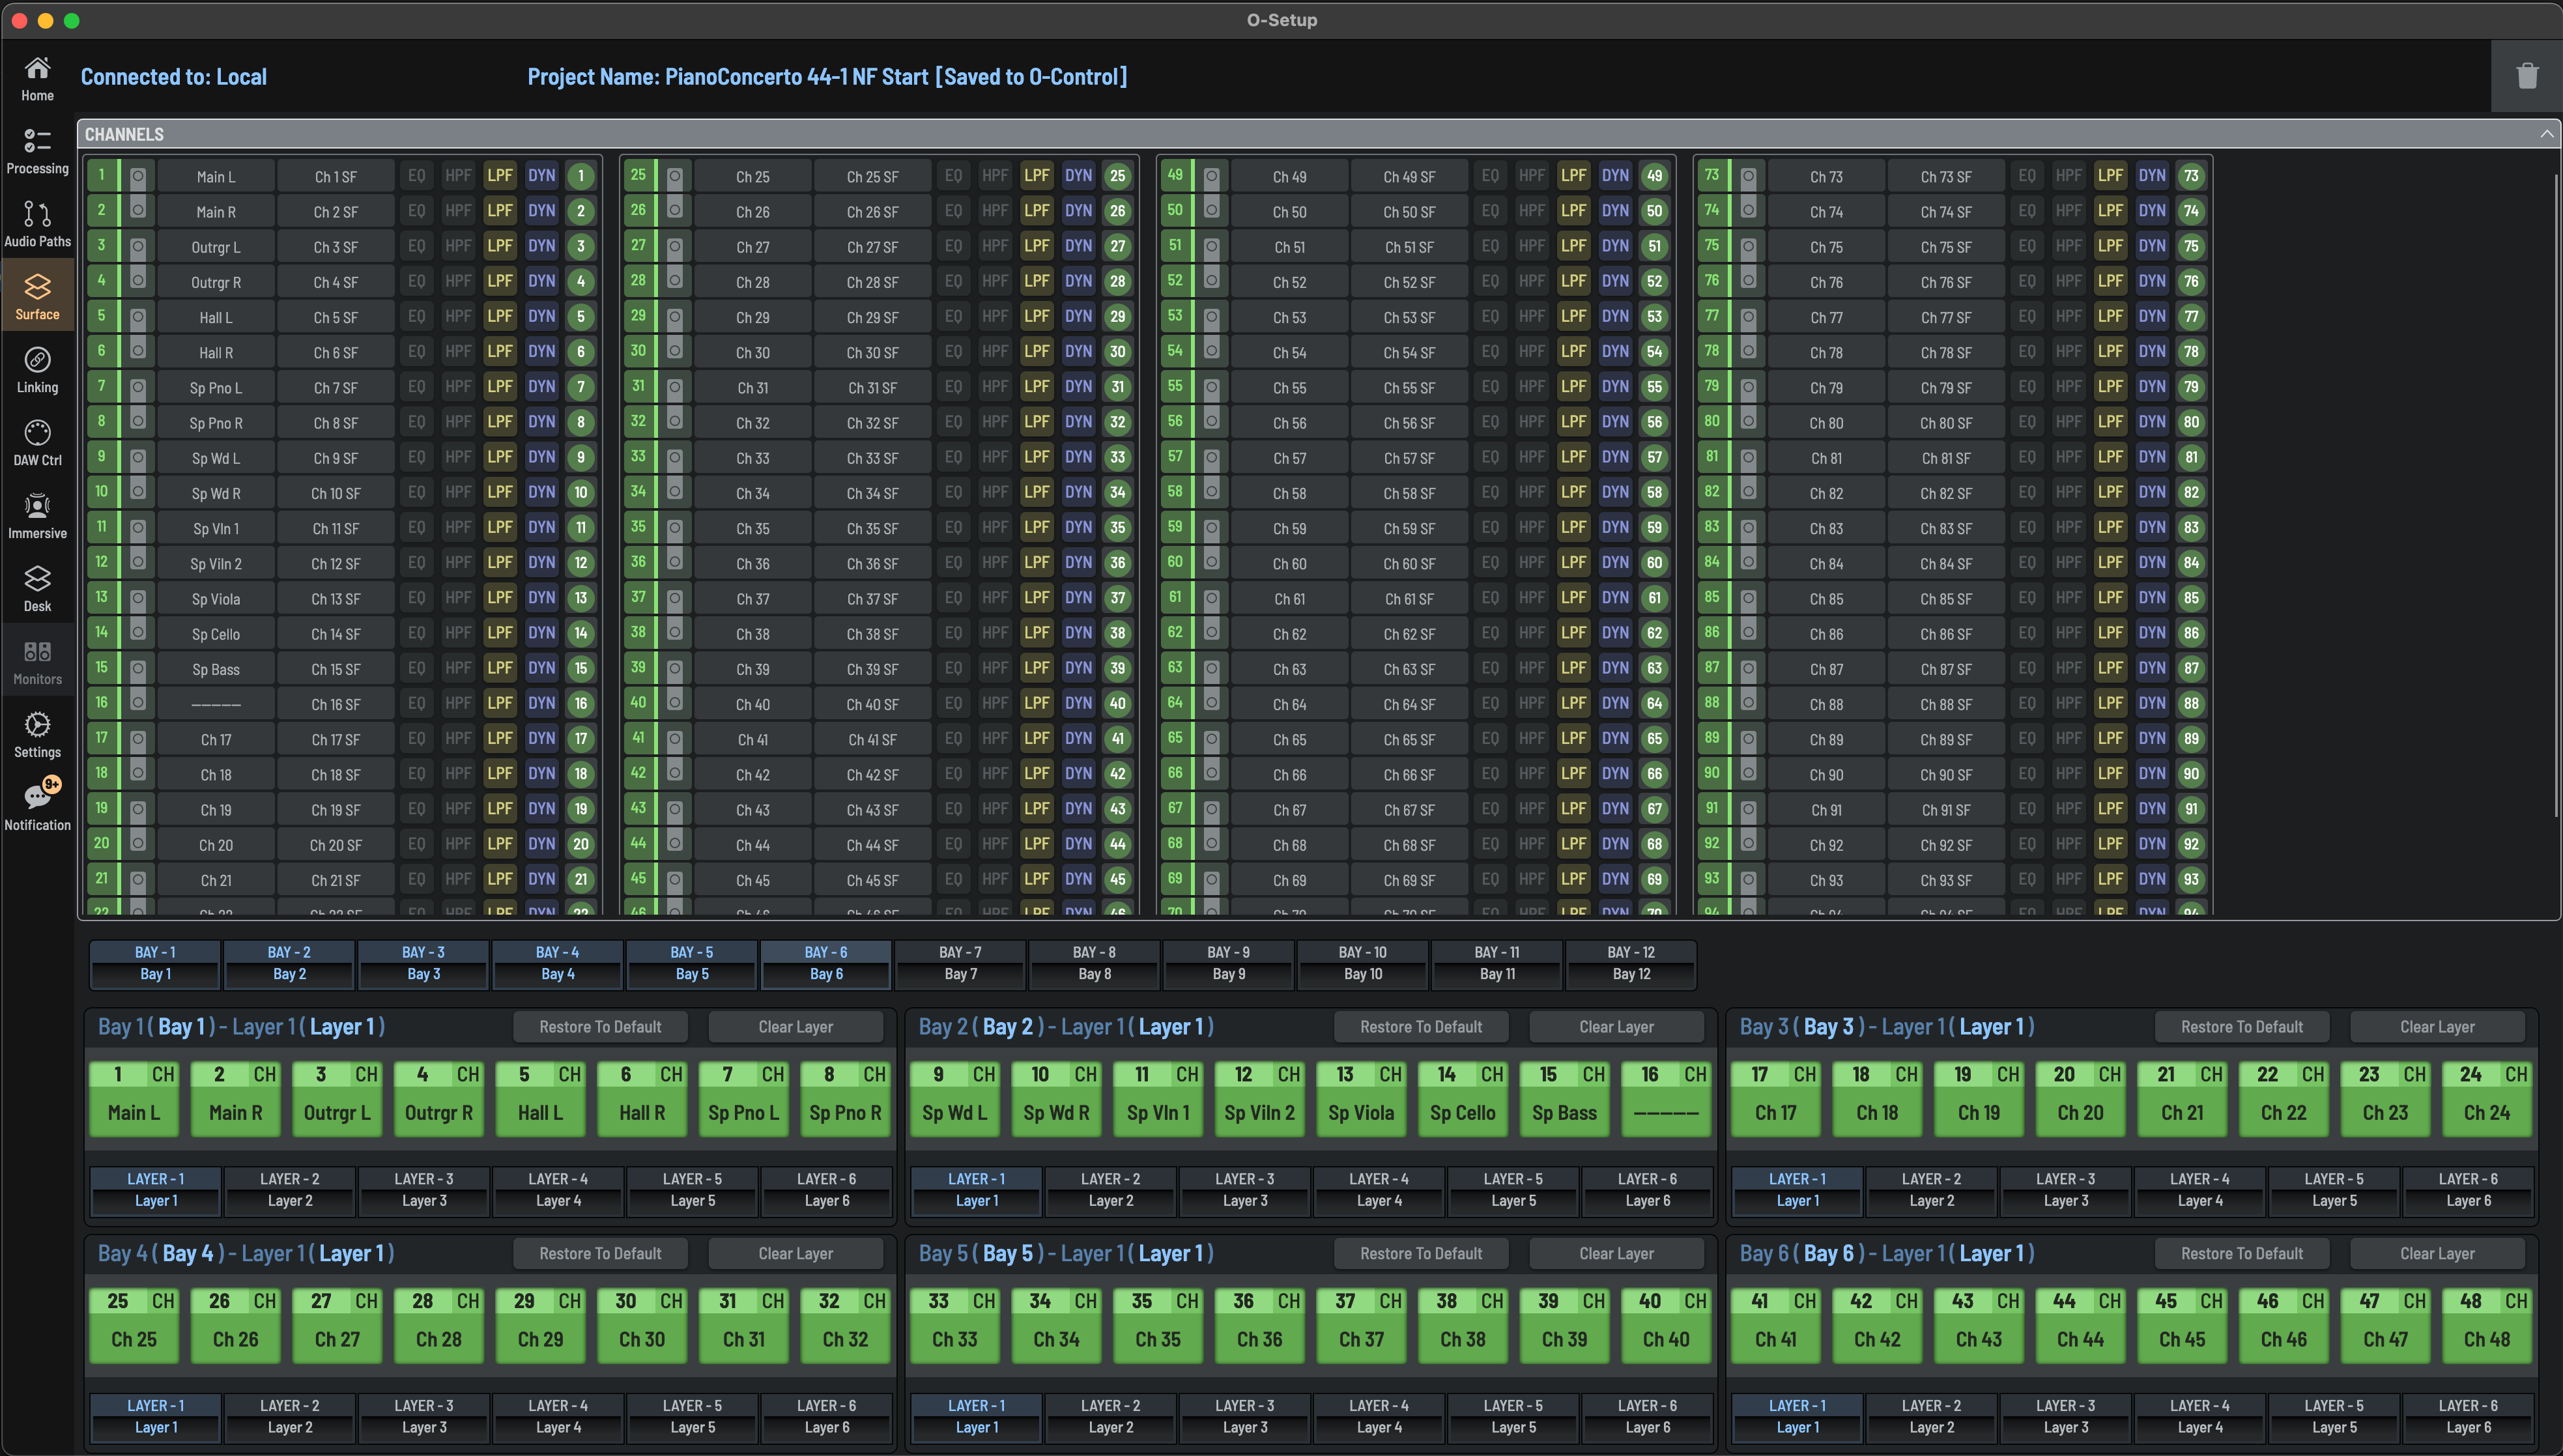Click the small square icon on channel 73 row
The height and width of the screenshot is (1456, 2563).
tap(1748, 177)
